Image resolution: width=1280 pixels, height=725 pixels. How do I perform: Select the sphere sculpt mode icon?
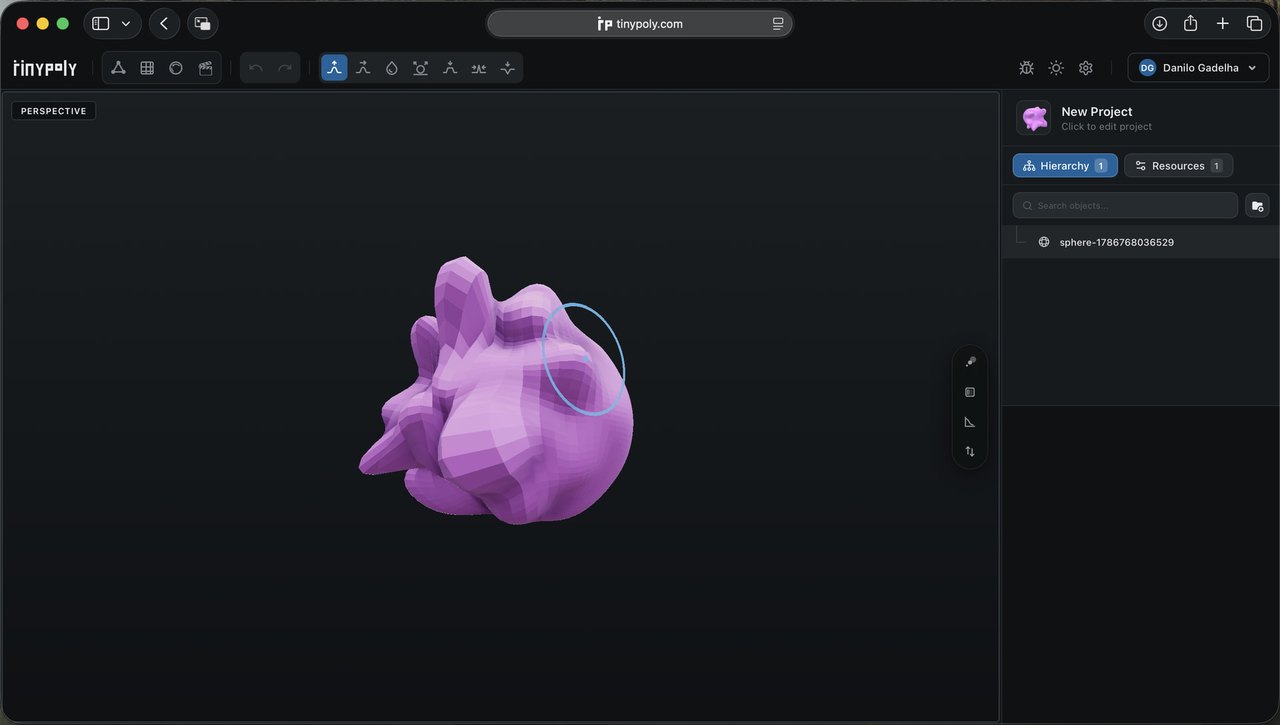176,68
